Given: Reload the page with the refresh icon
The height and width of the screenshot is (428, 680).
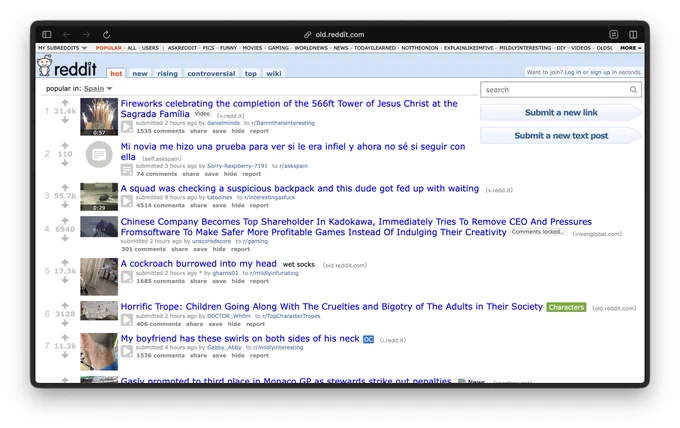Looking at the screenshot, I should tap(106, 34).
